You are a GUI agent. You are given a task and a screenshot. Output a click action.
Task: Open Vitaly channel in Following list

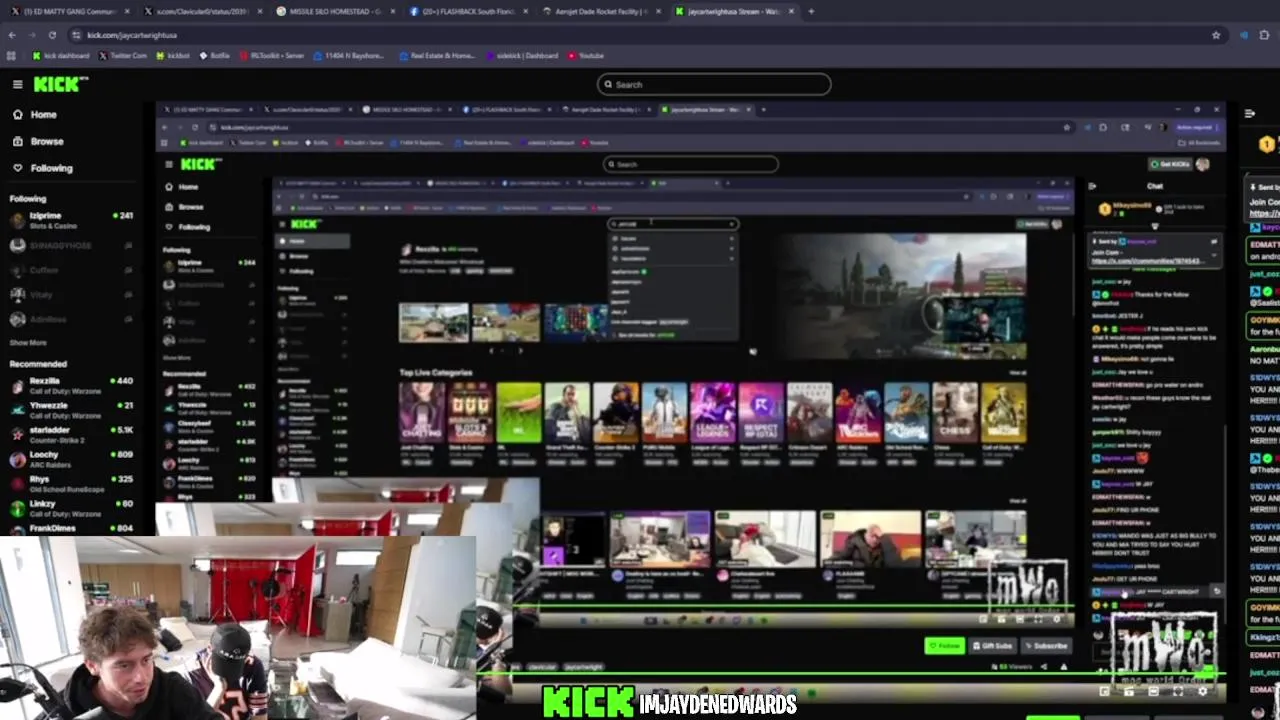[x=71, y=295]
